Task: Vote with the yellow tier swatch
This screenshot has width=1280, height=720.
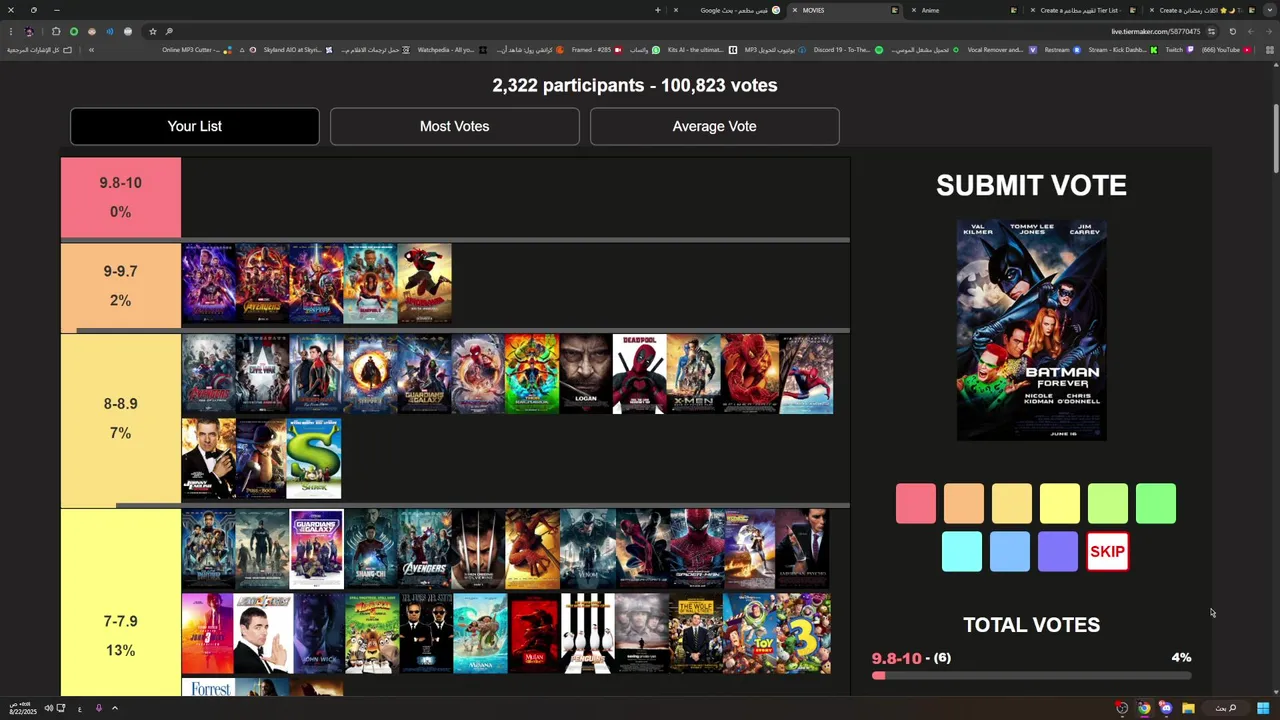Action: (1060, 503)
